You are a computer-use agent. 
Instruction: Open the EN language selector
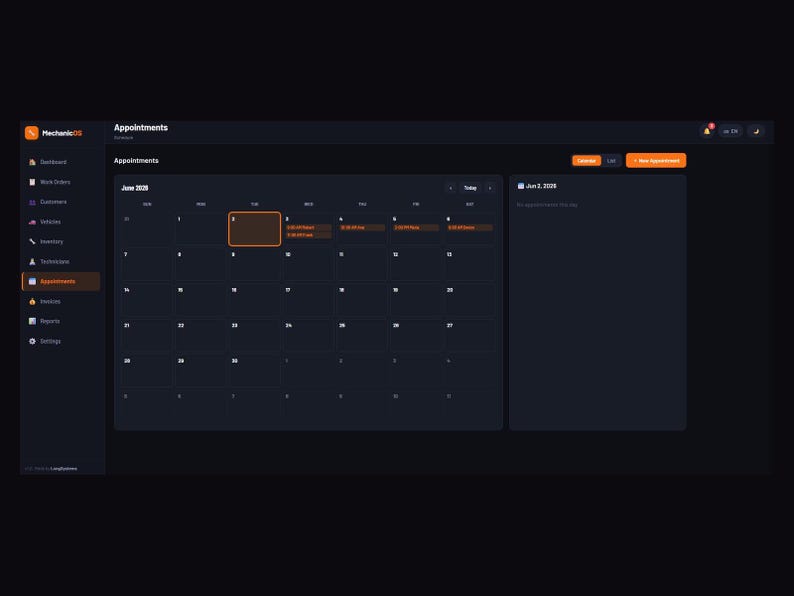tap(730, 131)
